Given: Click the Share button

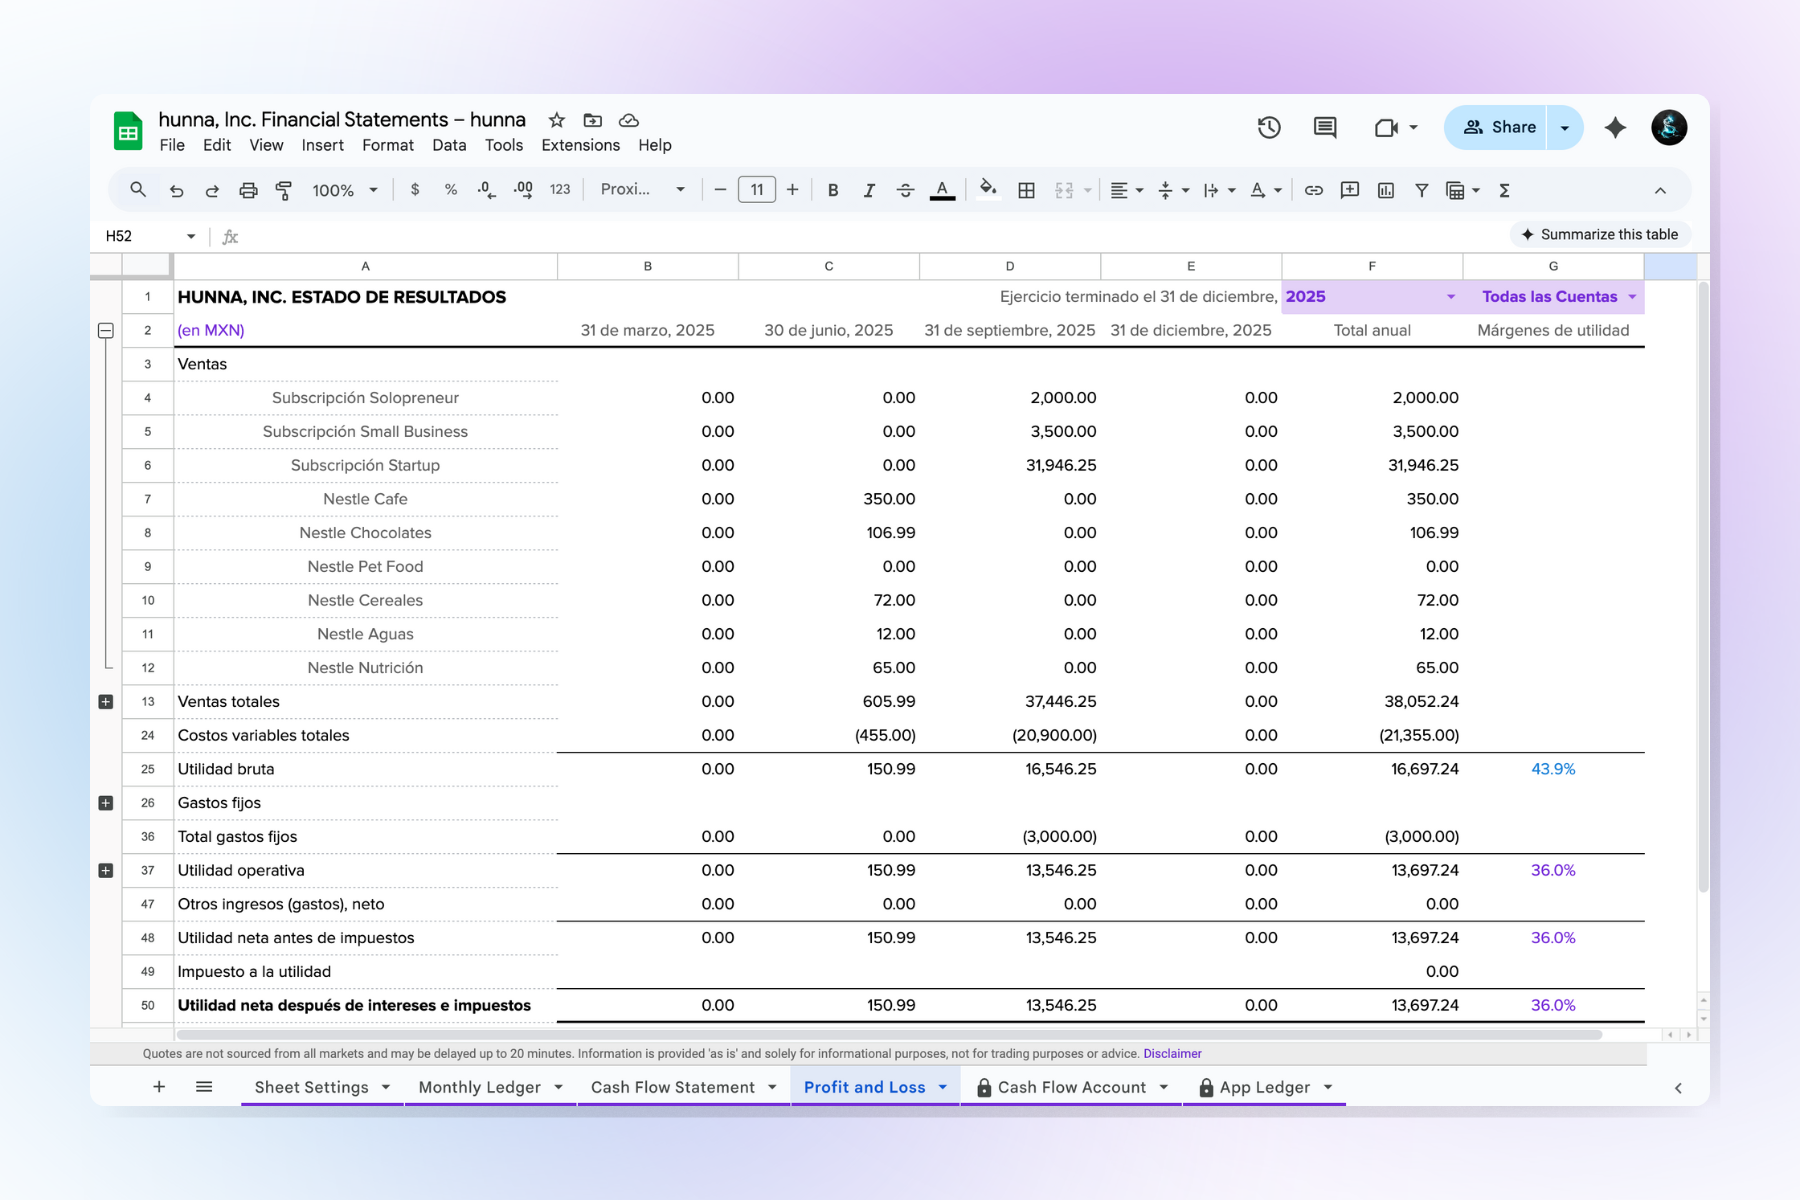Looking at the screenshot, I should click(x=1498, y=127).
